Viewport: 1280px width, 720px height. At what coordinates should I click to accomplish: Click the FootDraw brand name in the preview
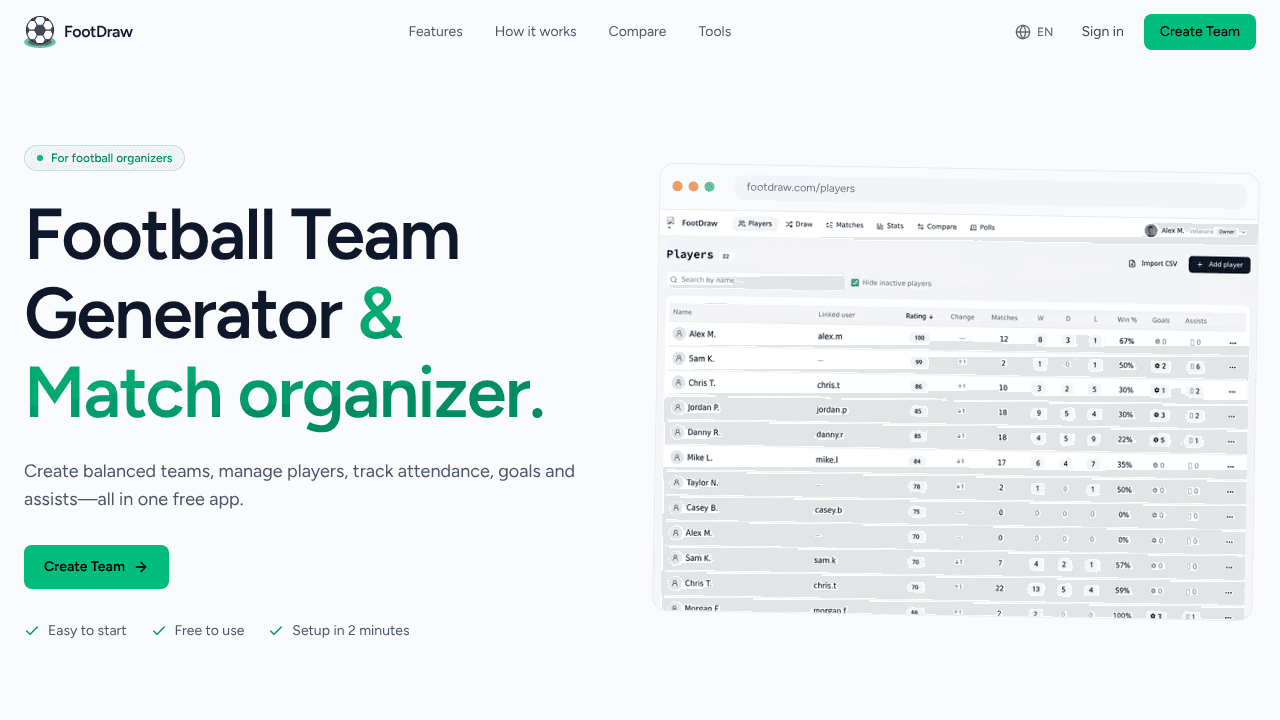pyautogui.click(x=700, y=223)
